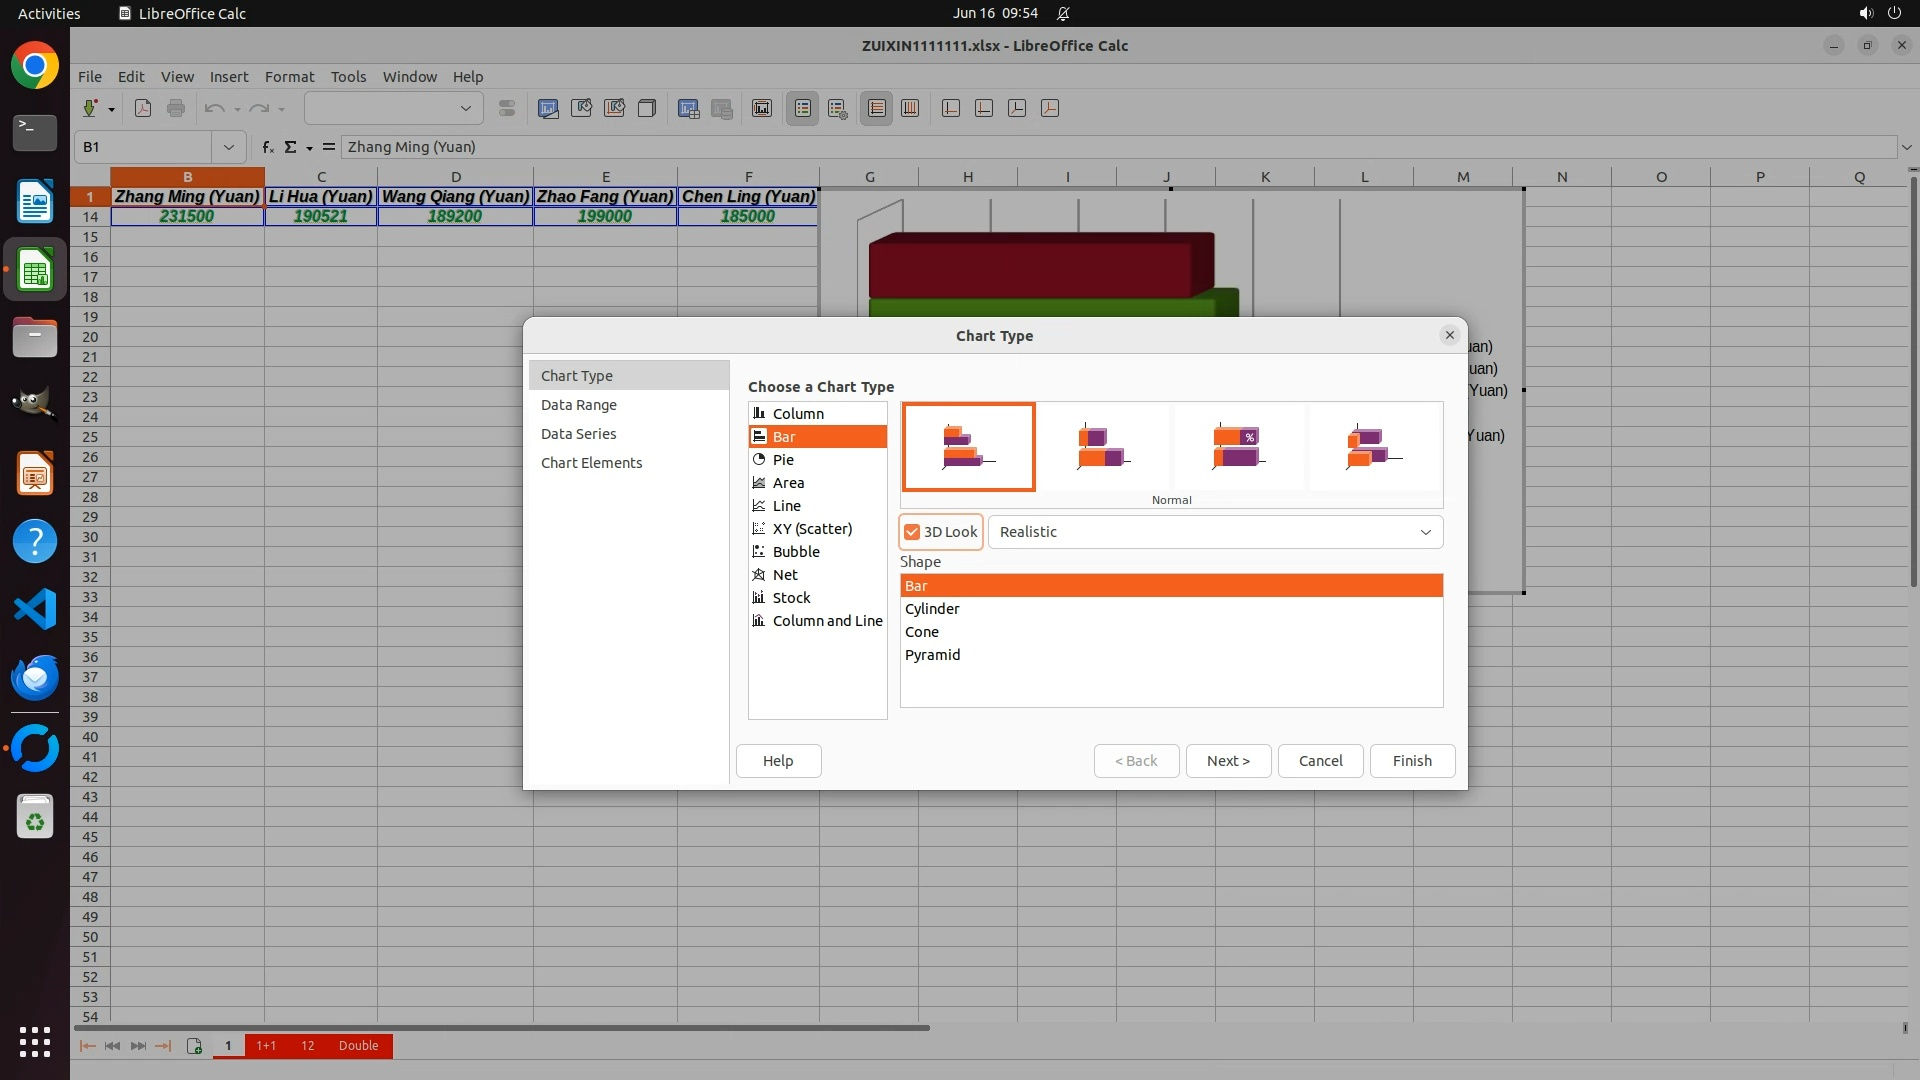Click the Finish button
The width and height of the screenshot is (1920, 1080).
1412,761
